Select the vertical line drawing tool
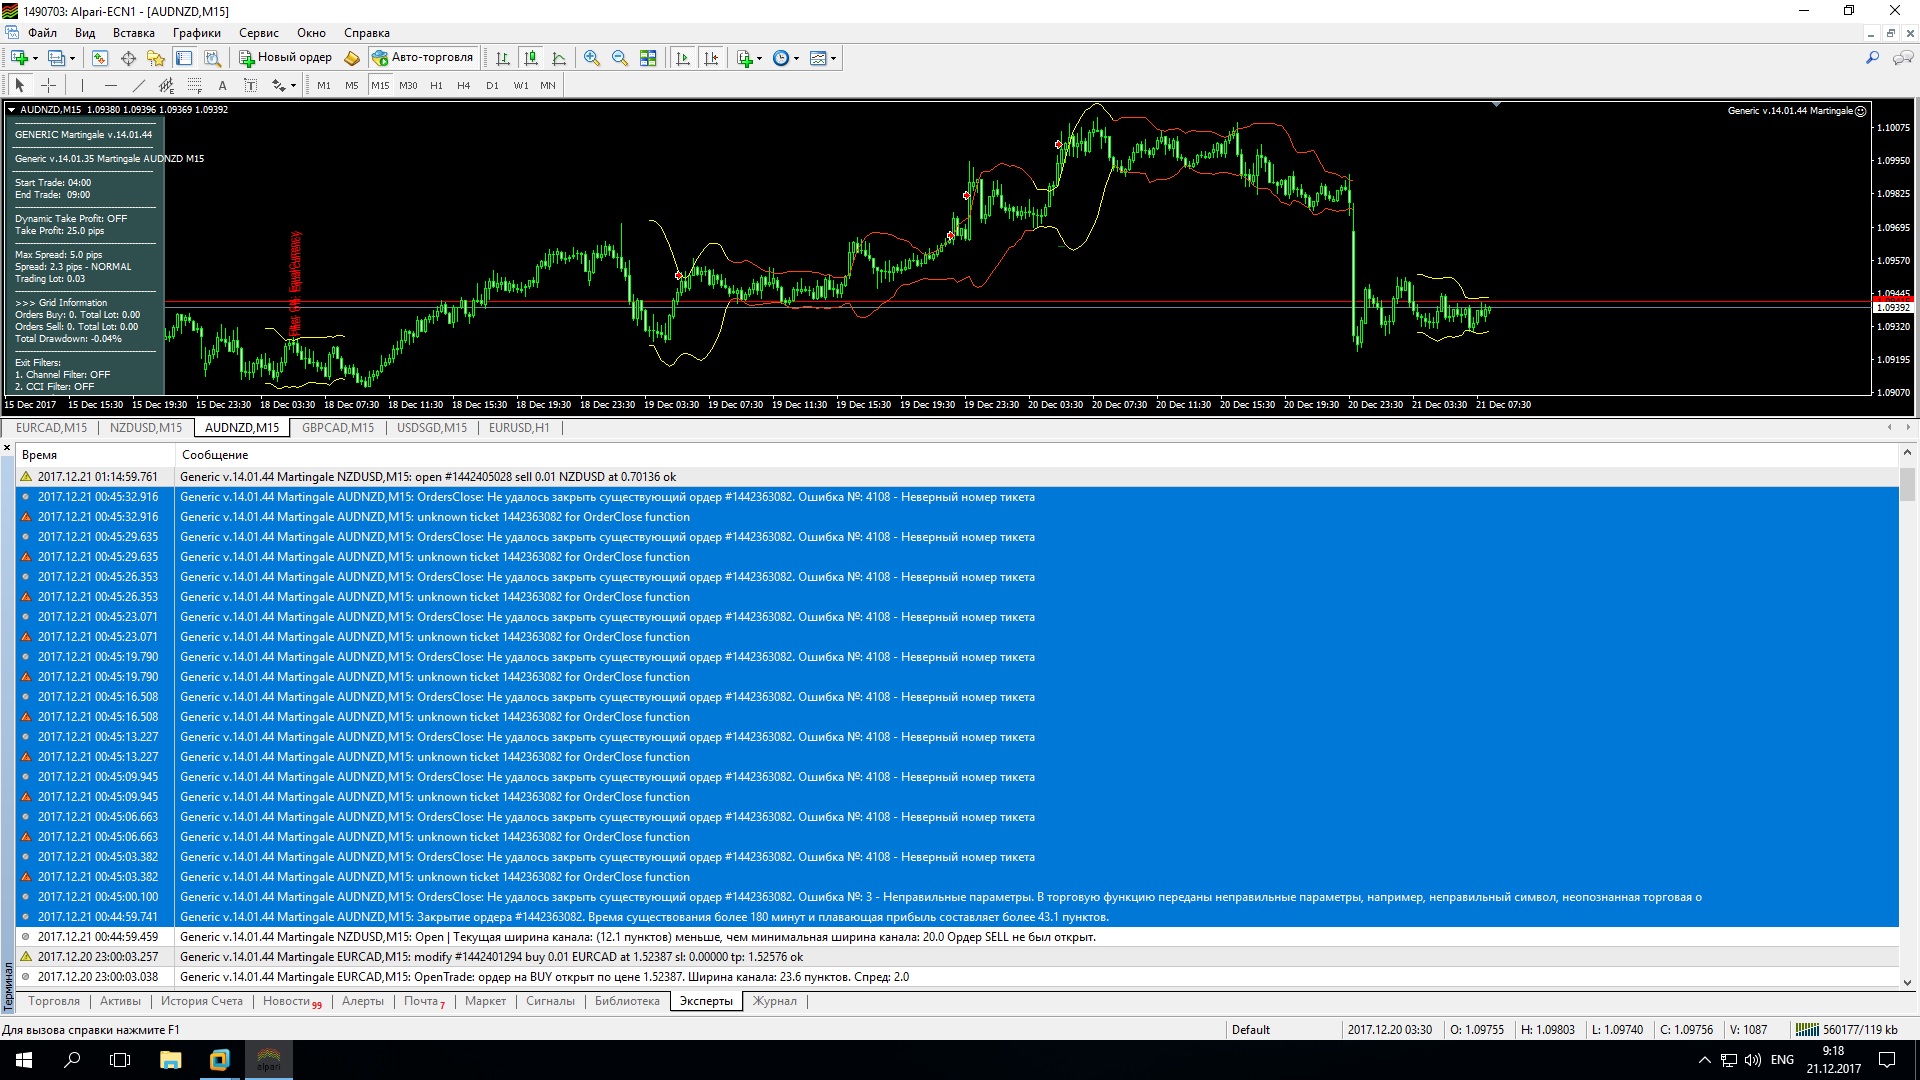Viewport: 1920px width, 1080px height. pos(82,85)
